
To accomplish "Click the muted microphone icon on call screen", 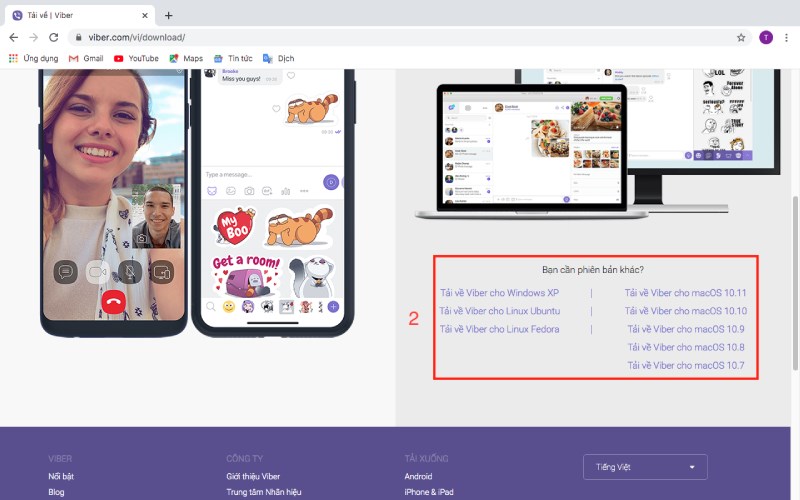I will [130, 272].
